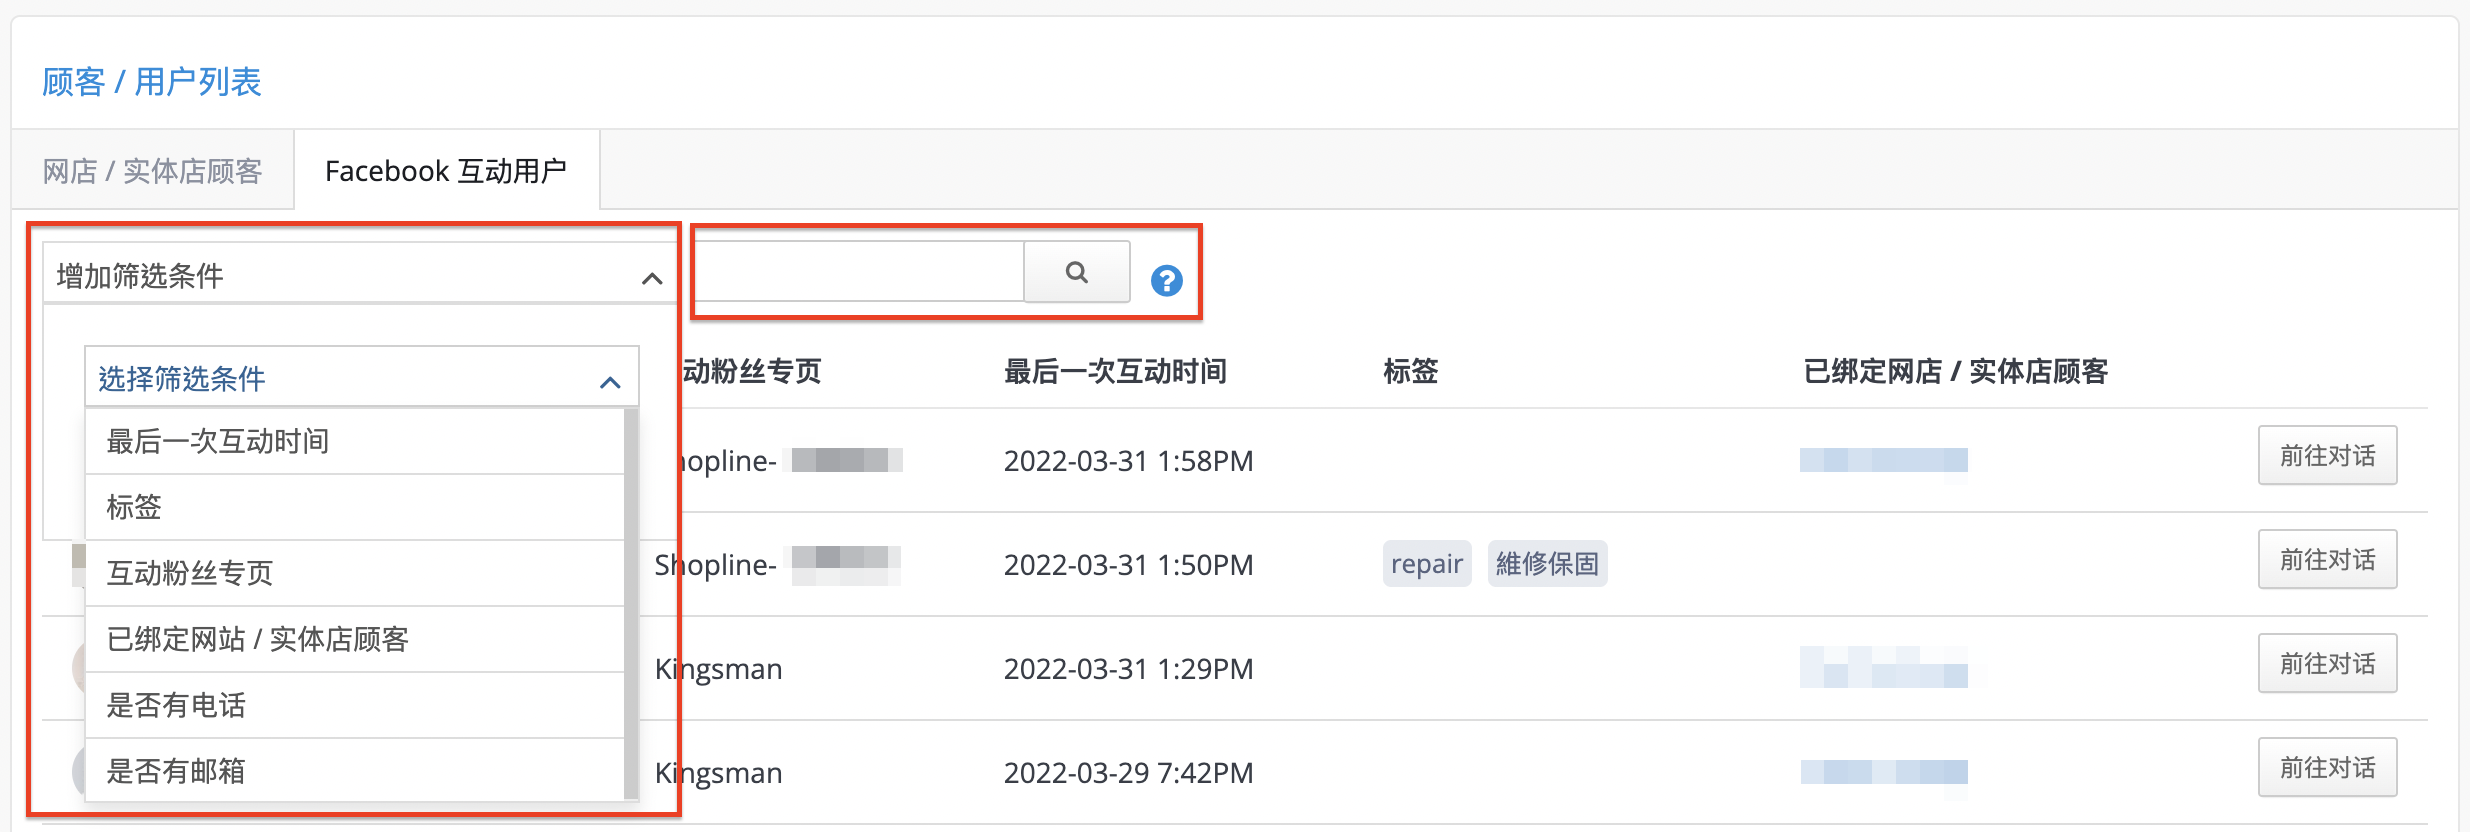Switch to Facebook 互动用户 tab
The height and width of the screenshot is (832, 2470).
tap(446, 171)
